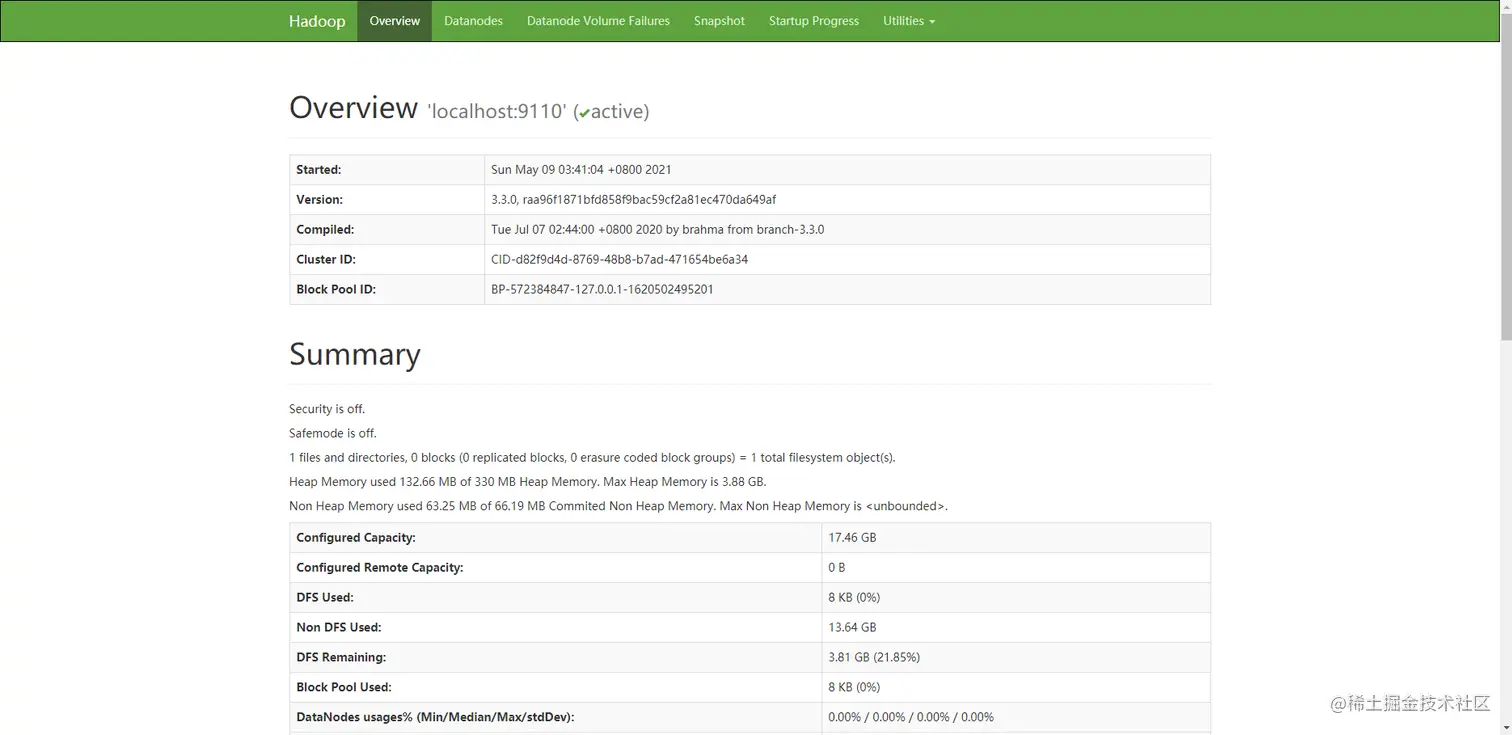Image resolution: width=1512 pixels, height=735 pixels.
Task: Click the 'Started:' row label
Action: point(319,170)
